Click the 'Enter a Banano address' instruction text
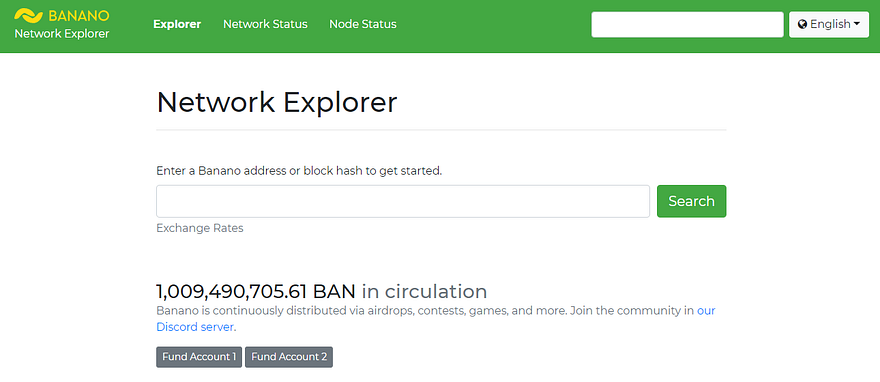This screenshot has height=382, width=880. pyautogui.click(x=299, y=171)
